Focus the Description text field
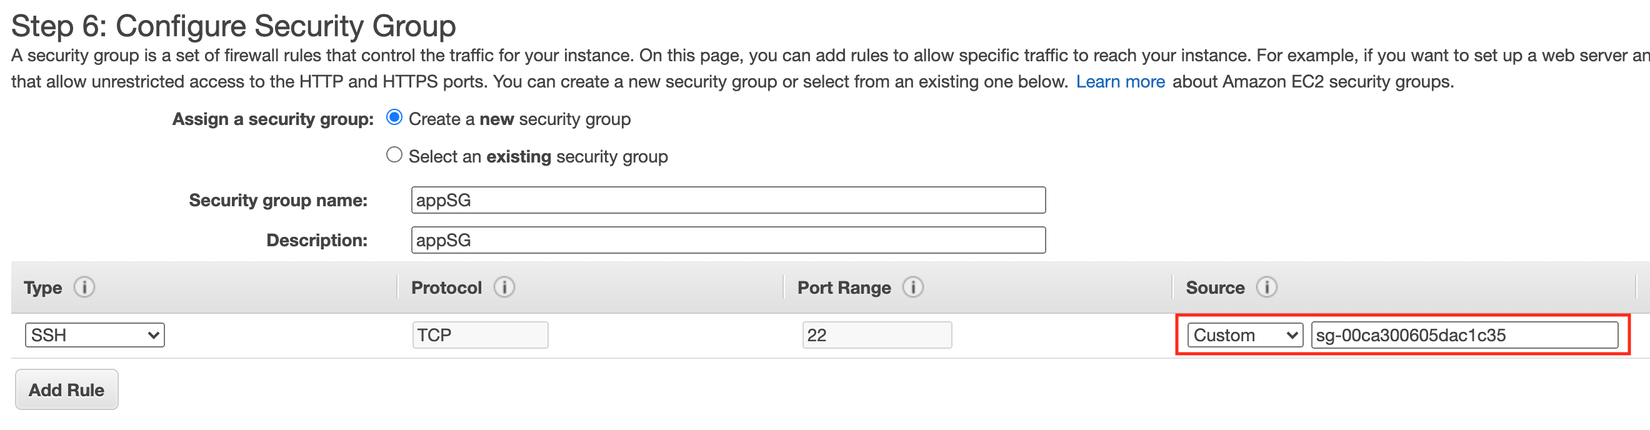Viewport: 1650px width, 430px height. pyautogui.click(x=728, y=240)
